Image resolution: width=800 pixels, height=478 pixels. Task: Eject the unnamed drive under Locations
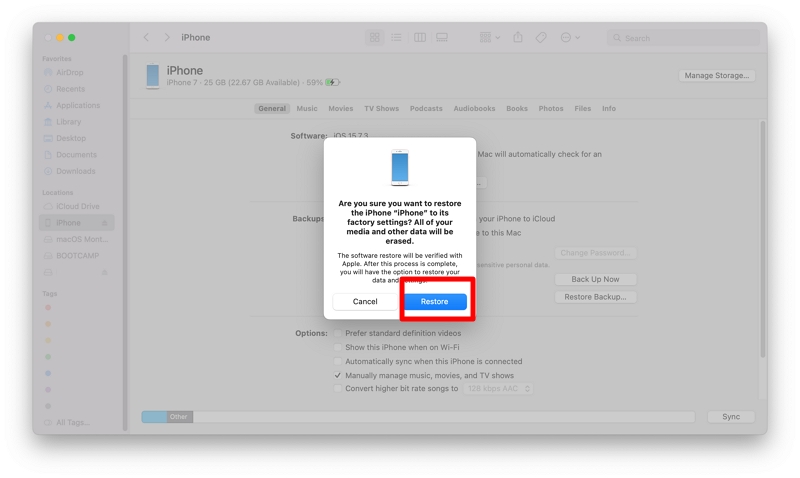105,272
